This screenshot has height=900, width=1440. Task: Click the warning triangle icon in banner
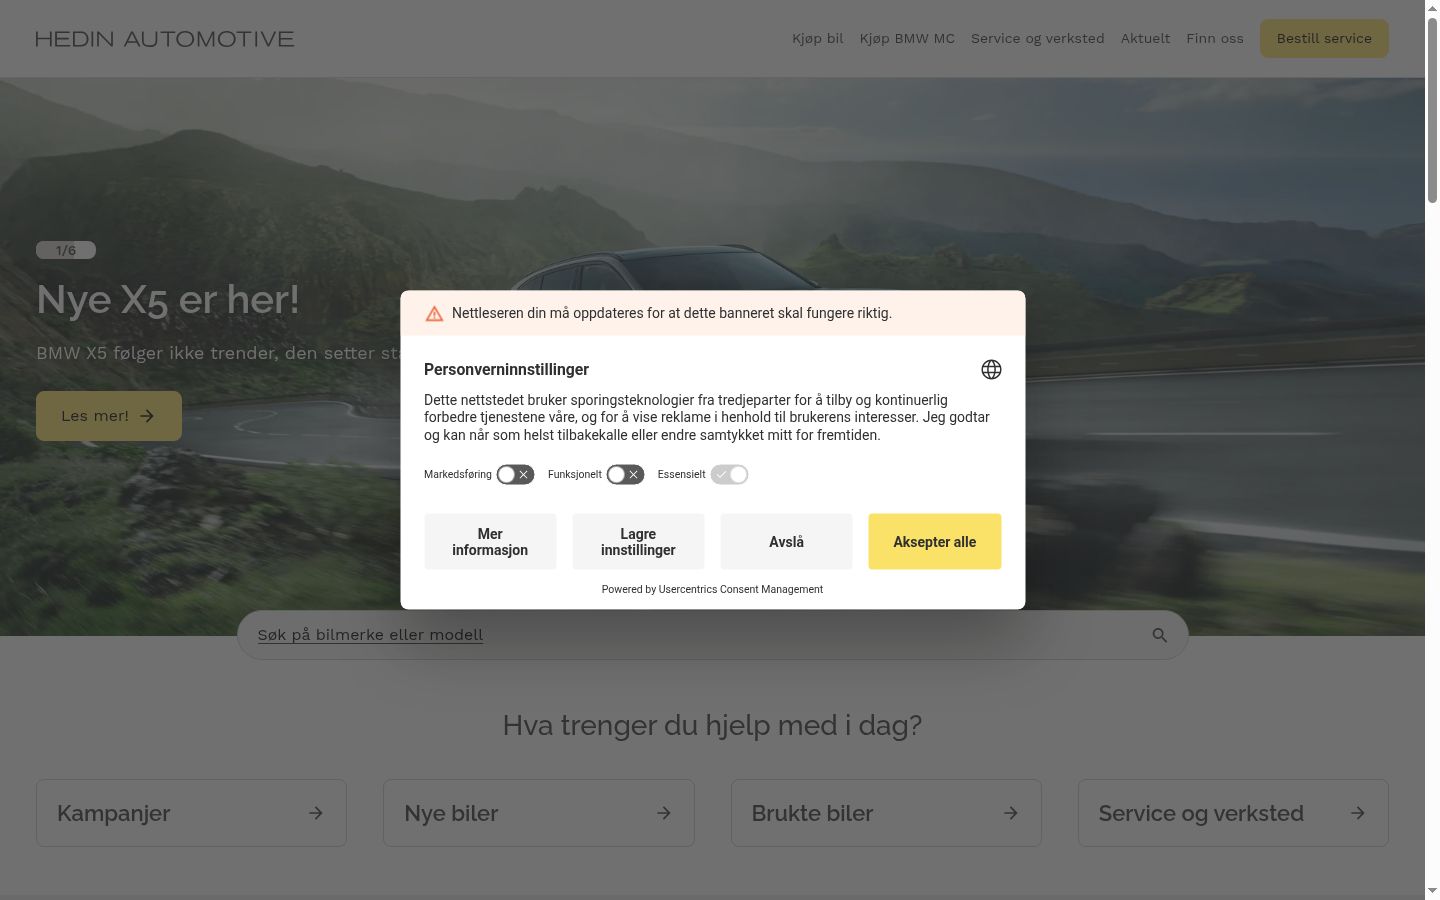pyautogui.click(x=434, y=314)
